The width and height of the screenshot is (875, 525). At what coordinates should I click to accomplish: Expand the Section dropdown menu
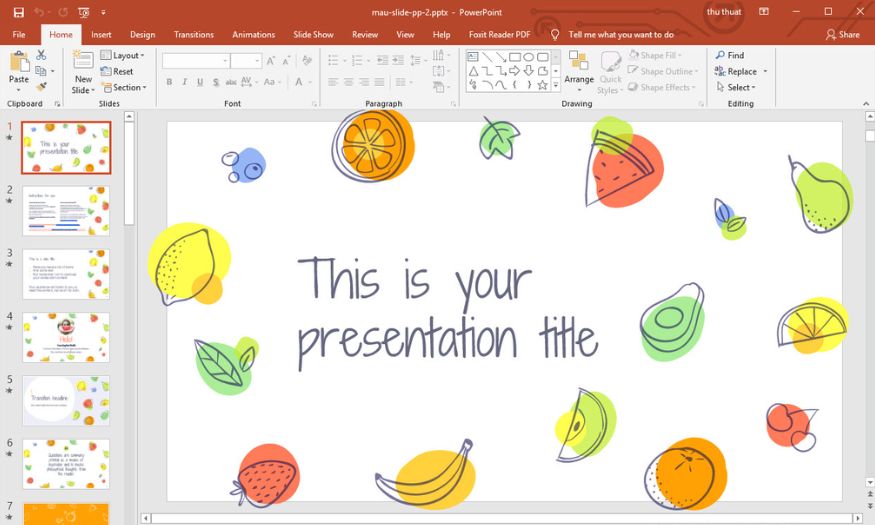pyautogui.click(x=123, y=88)
